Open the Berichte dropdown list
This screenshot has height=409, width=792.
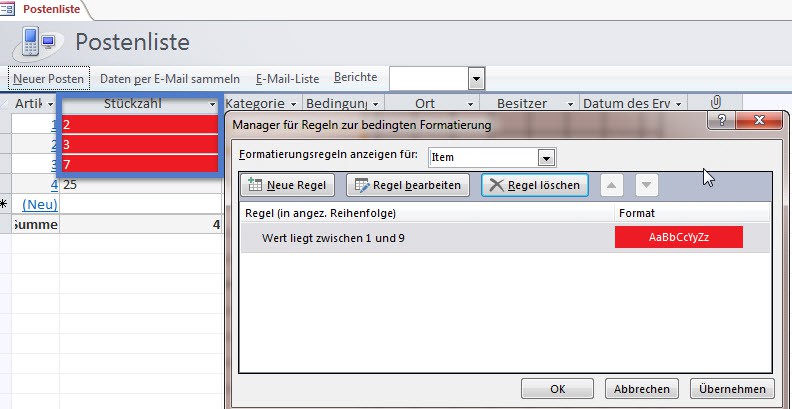(476, 78)
